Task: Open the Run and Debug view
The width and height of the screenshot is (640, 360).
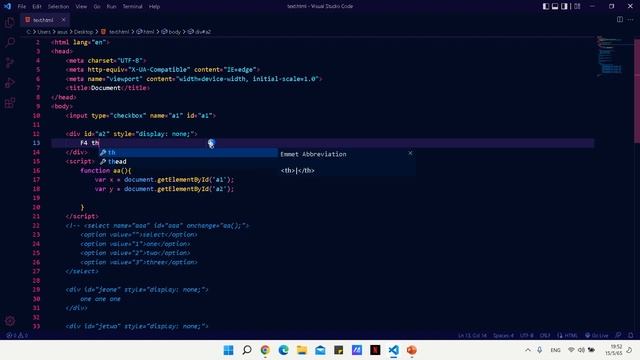Action: tap(10, 82)
